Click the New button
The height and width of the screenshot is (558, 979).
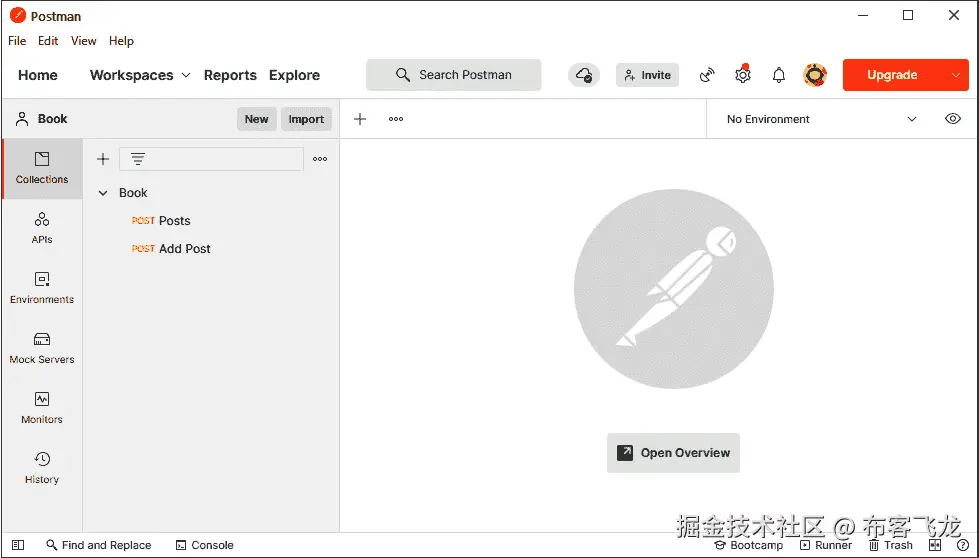coord(257,119)
